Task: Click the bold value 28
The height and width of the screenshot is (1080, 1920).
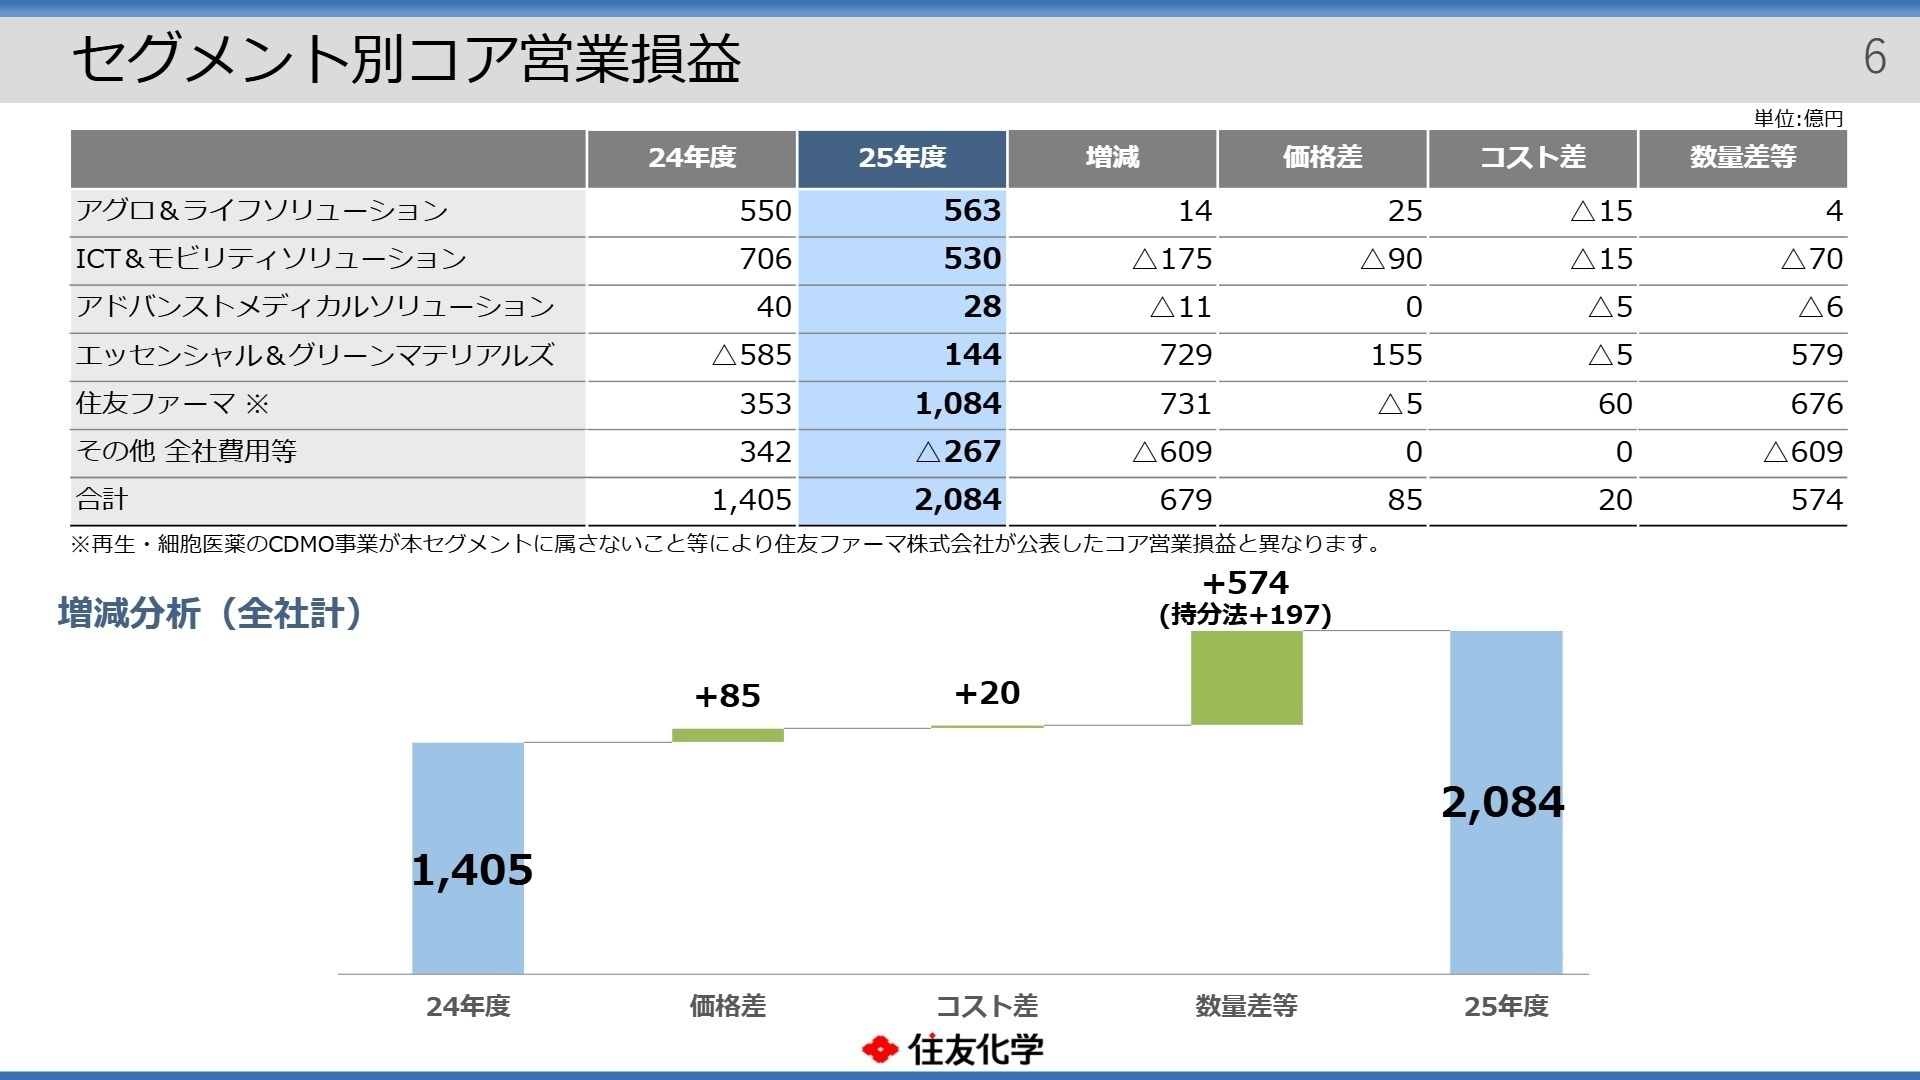Action: tap(982, 307)
